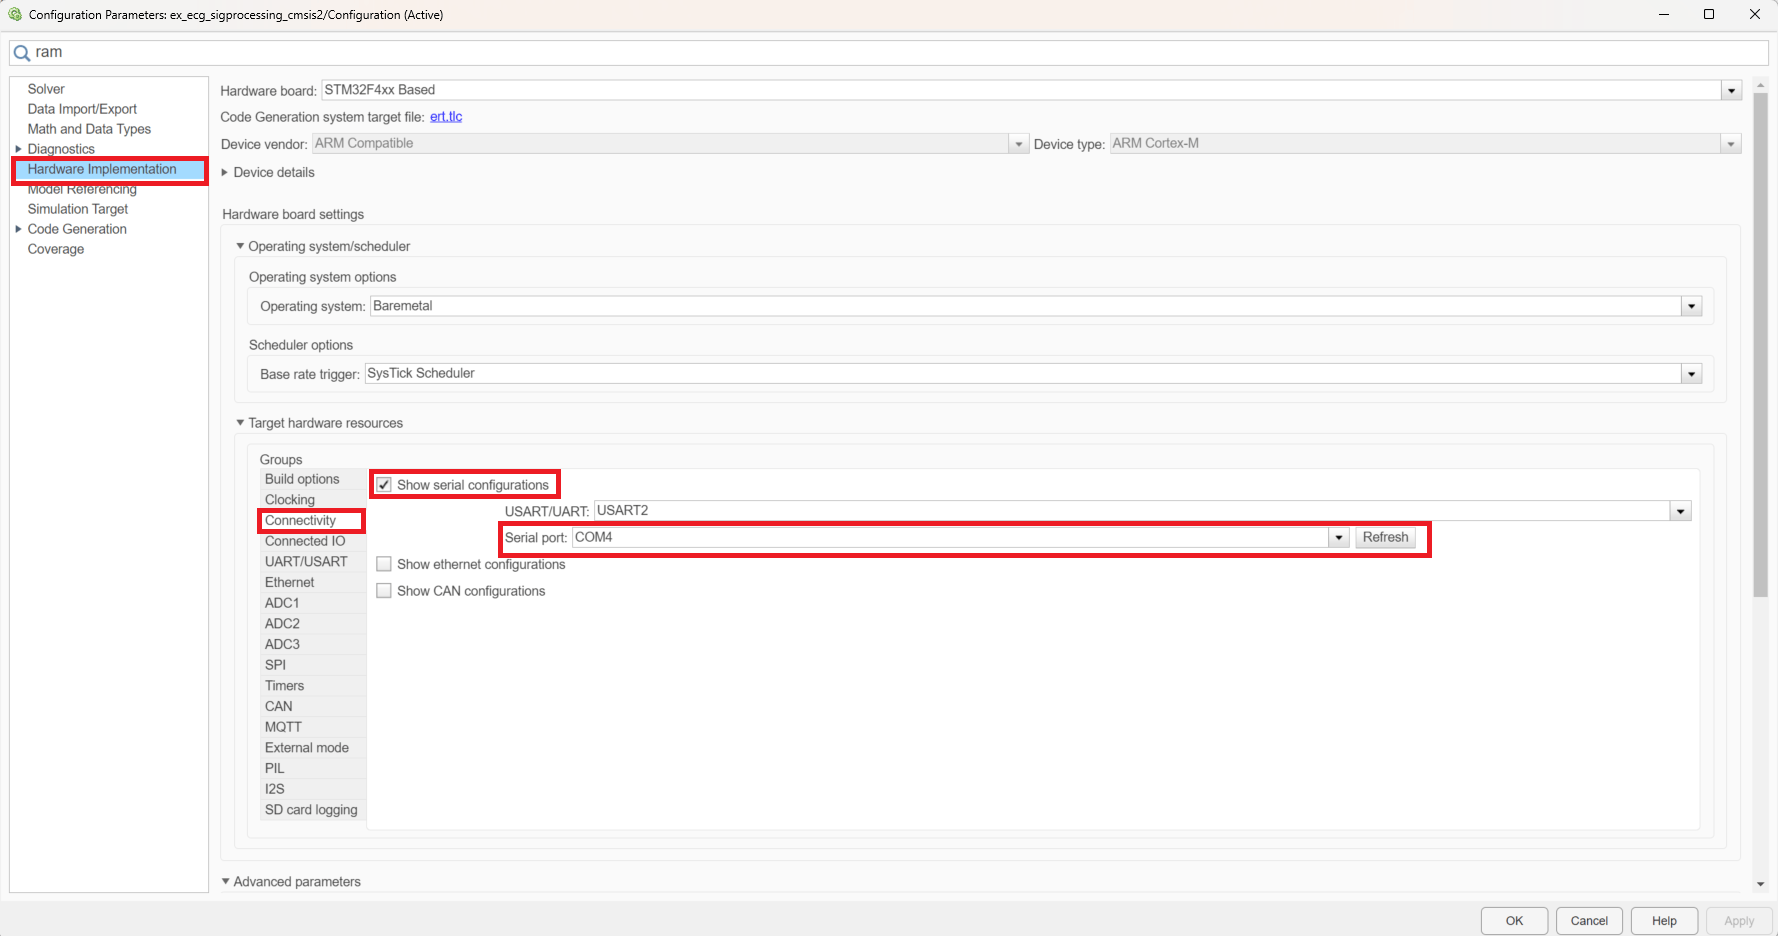Image resolution: width=1778 pixels, height=936 pixels.
Task: Click the search magnifier icon
Action: (21, 53)
